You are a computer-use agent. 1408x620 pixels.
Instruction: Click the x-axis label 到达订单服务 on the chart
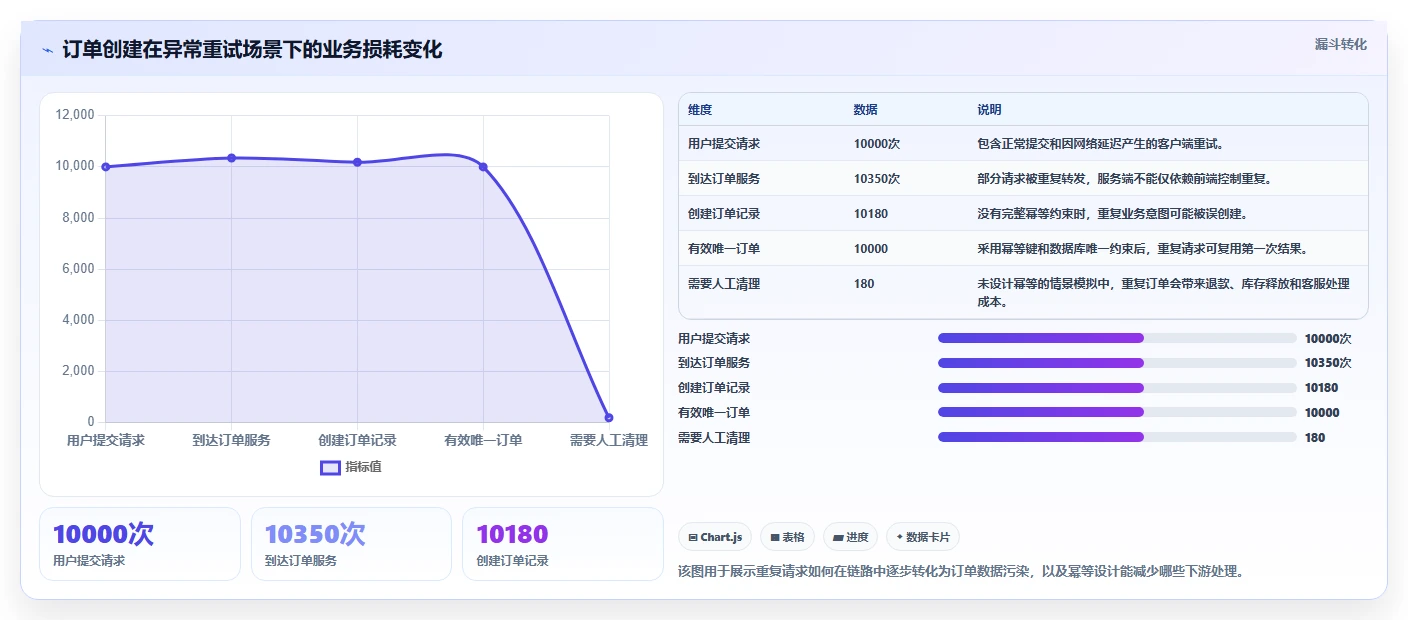[x=232, y=440]
